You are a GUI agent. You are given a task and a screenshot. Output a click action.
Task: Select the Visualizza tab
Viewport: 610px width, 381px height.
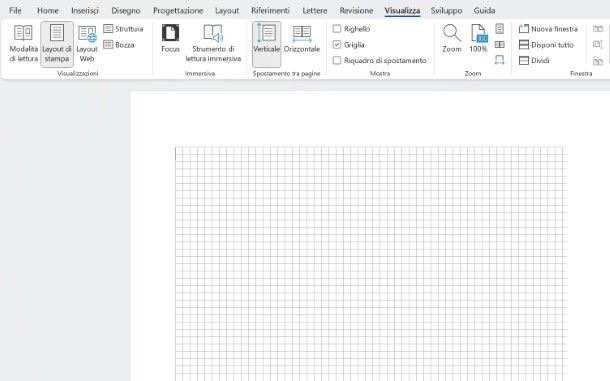tap(402, 11)
